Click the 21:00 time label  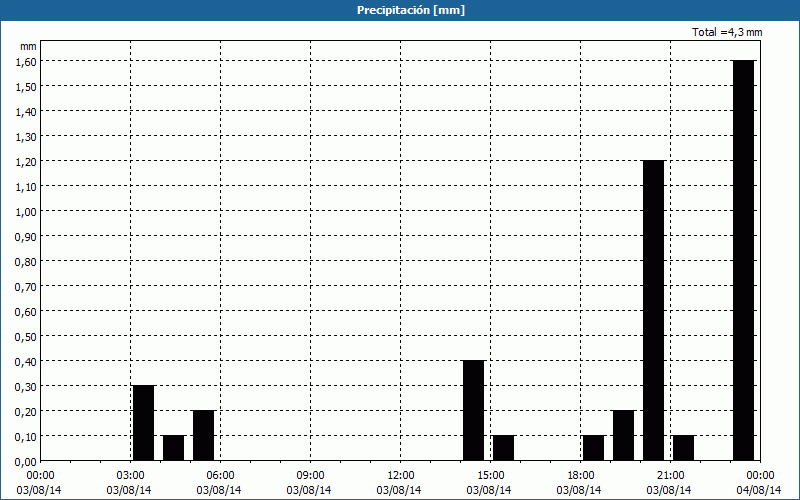click(670, 476)
